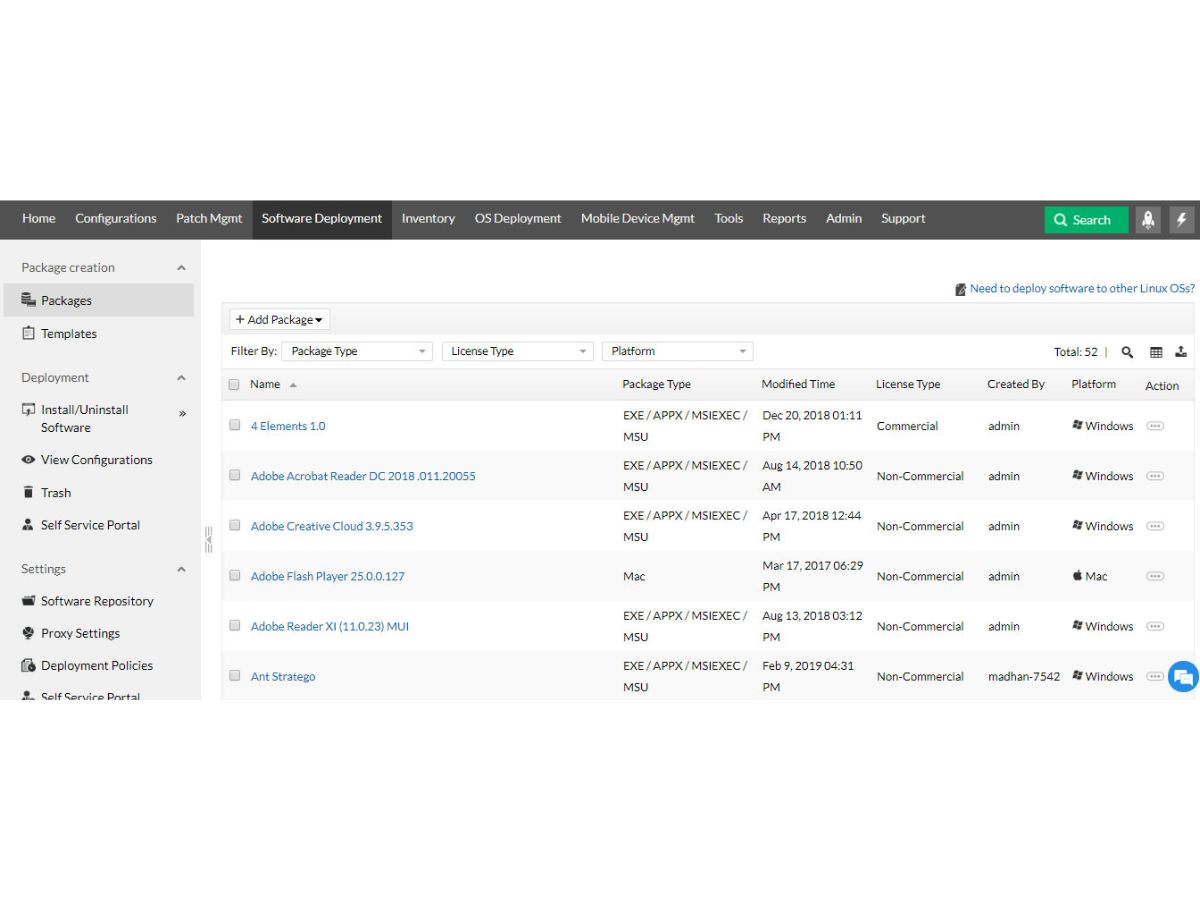Click the View Configurations eye icon
This screenshot has height=900, width=1200.
28,460
